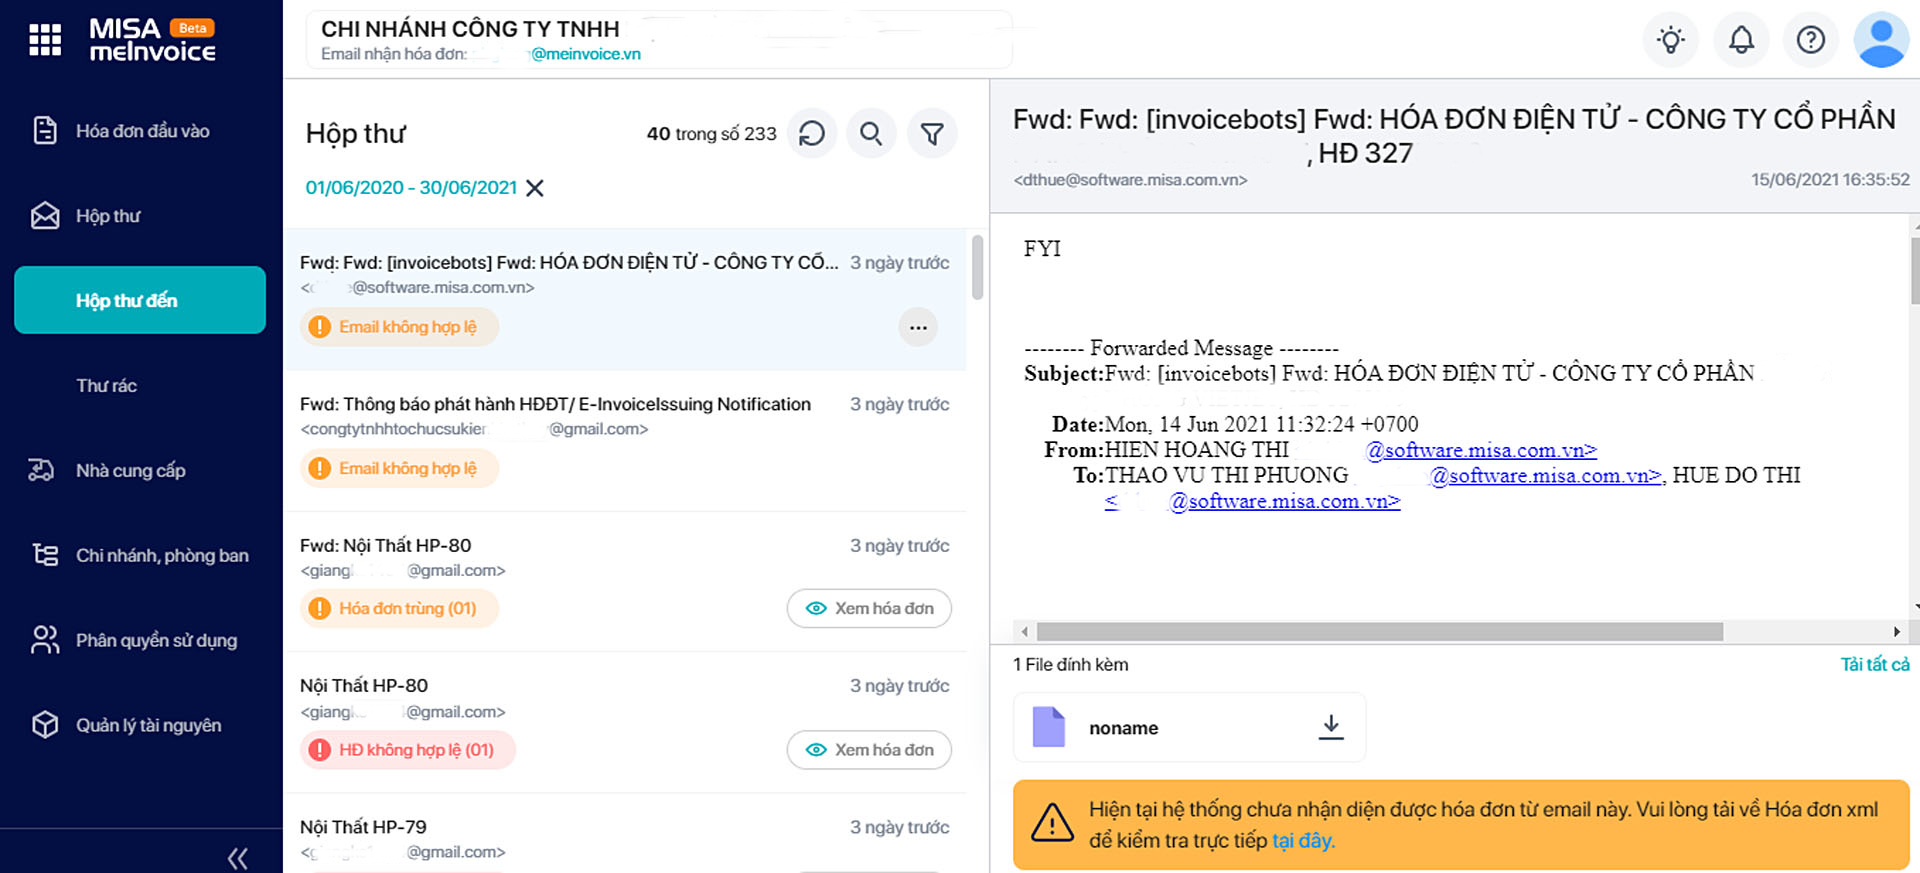This screenshot has height=873, width=1920.
Task: Open mailbox search
Action: [871, 134]
